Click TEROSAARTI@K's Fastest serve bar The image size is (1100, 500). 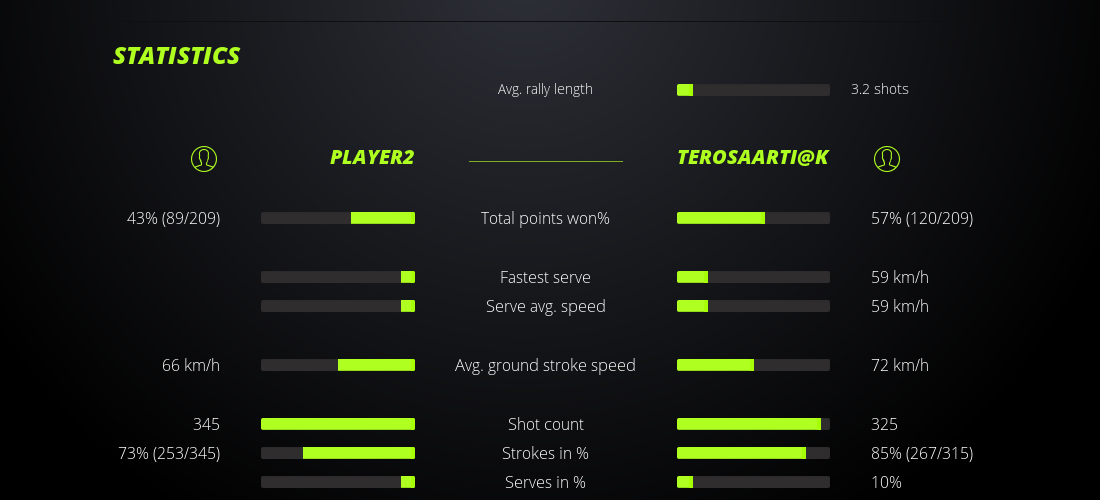pyautogui.click(x=753, y=277)
